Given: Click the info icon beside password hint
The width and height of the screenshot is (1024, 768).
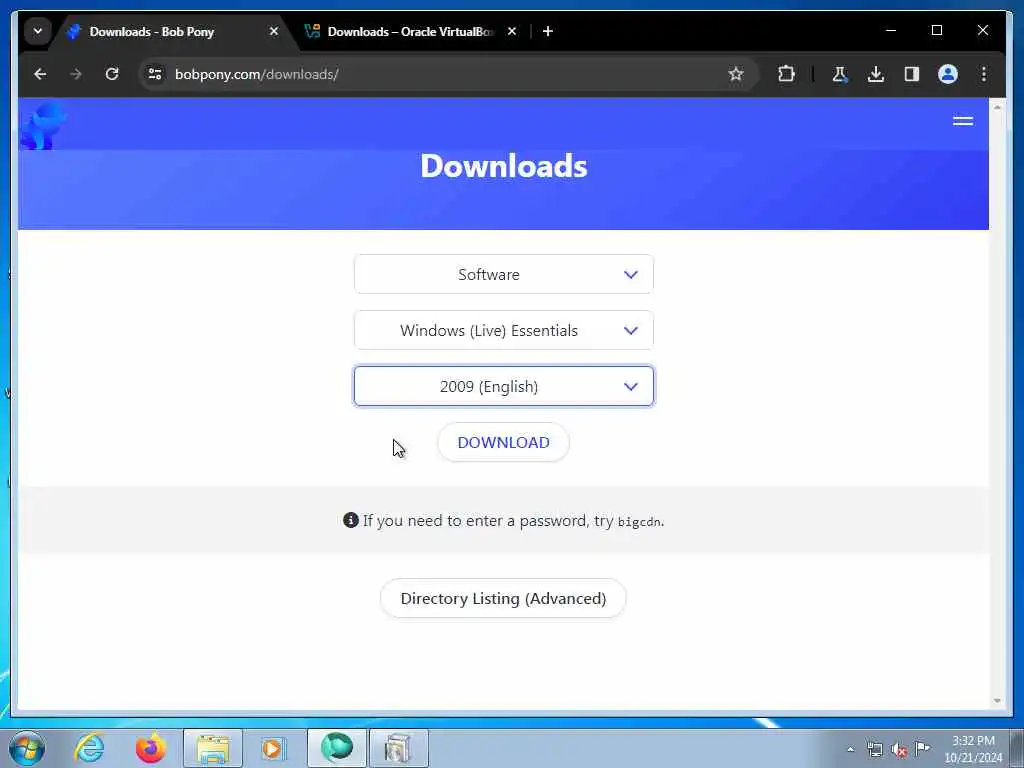Looking at the screenshot, I should click(x=351, y=520).
